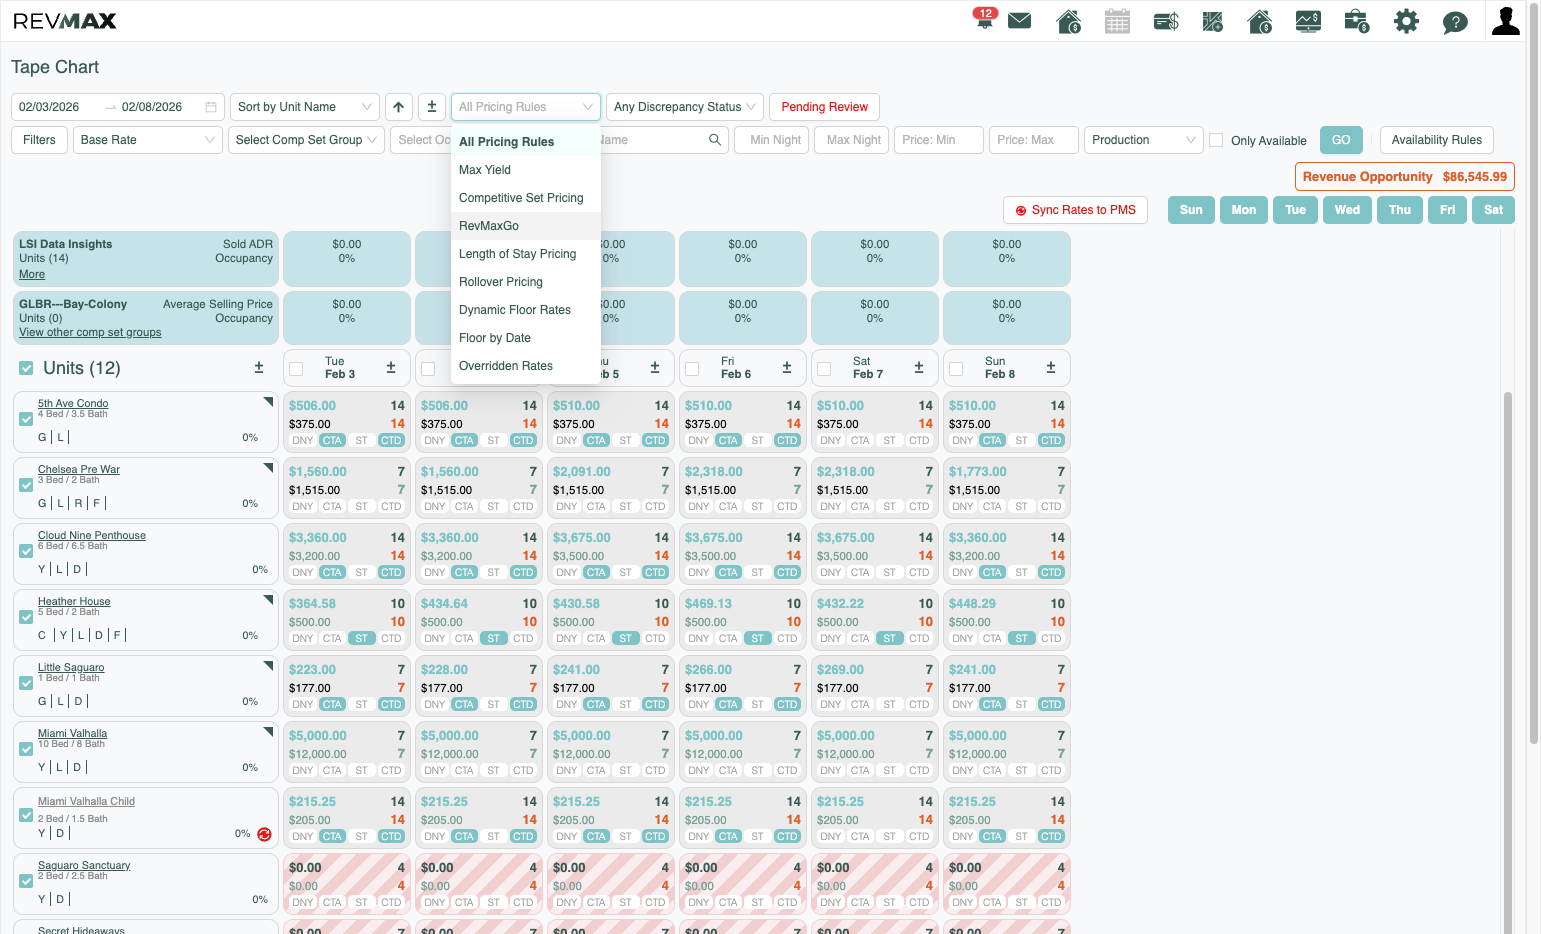Click the red sync icon on Miami Valhalla Child
This screenshot has height=934, width=1541.
tap(264, 834)
